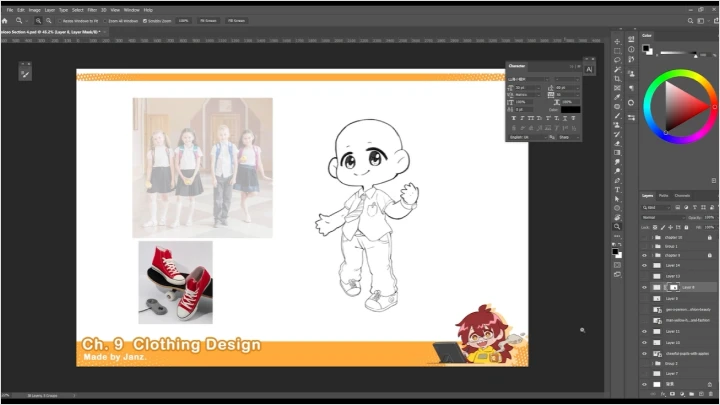Click the 100% zoom button
The height and width of the screenshot is (405, 720).
click(x=183, y=20)
